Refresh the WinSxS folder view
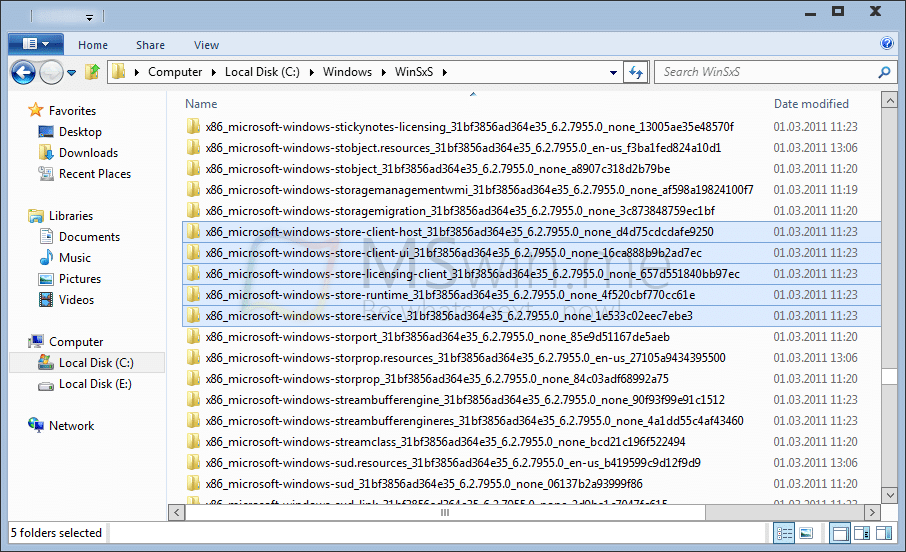The height and width of the screenshot is (552, 906). [x=636, y=72]
